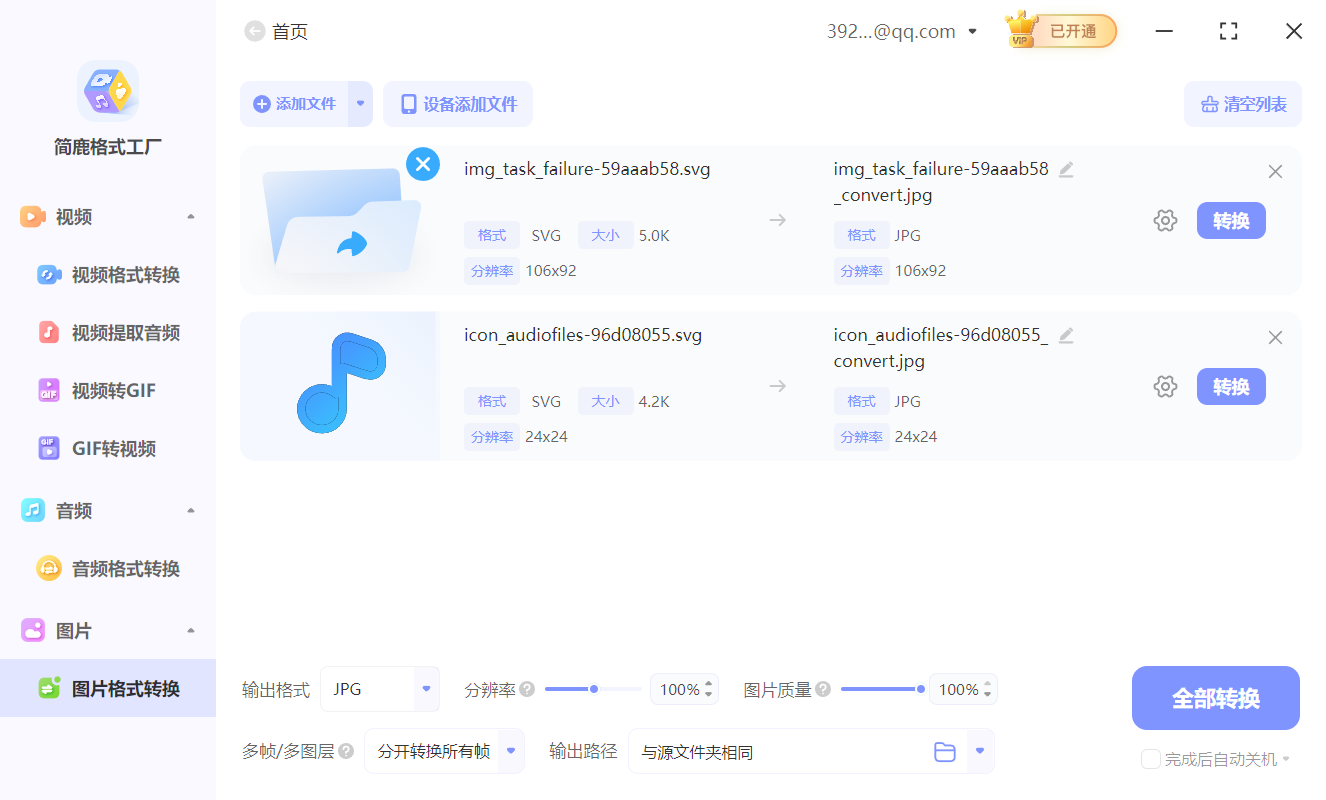This screenshot has width=1326, height=800.
Task: Click the 5.0K size value
Action: click(654, 236)
